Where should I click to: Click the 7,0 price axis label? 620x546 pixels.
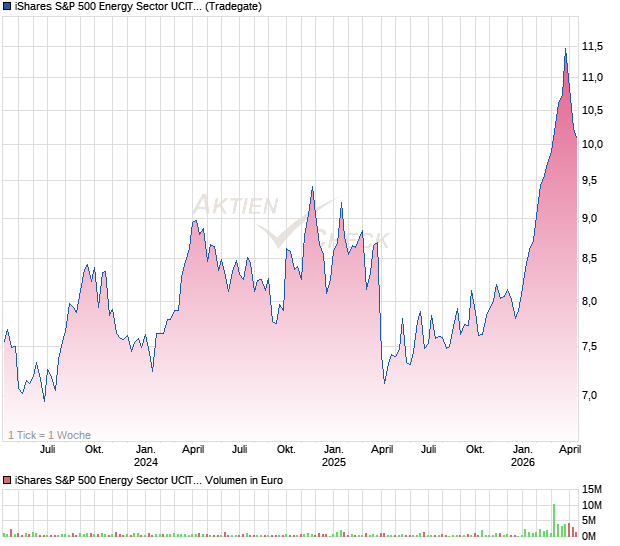[x=593, y=395]
